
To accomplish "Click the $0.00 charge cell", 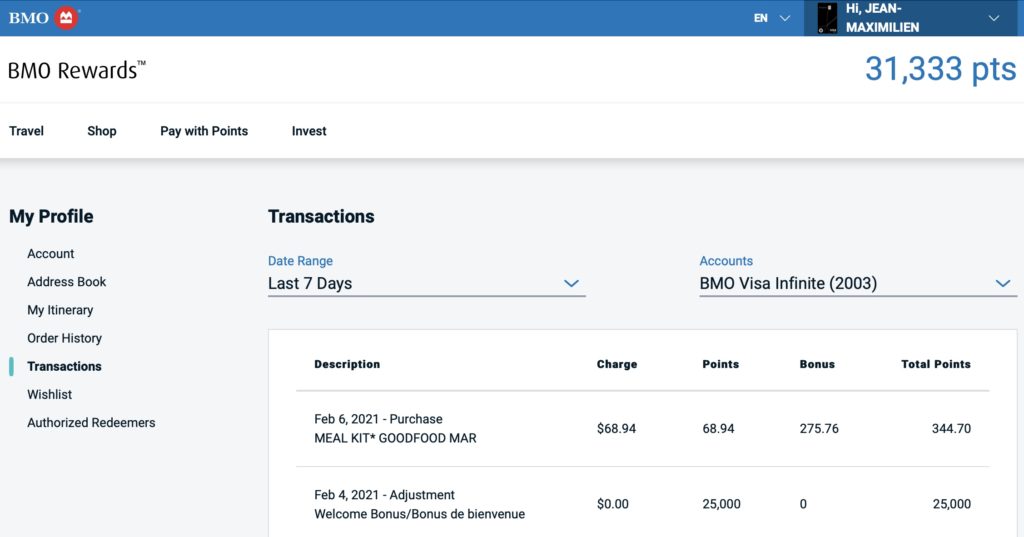I will pos(613,504).
